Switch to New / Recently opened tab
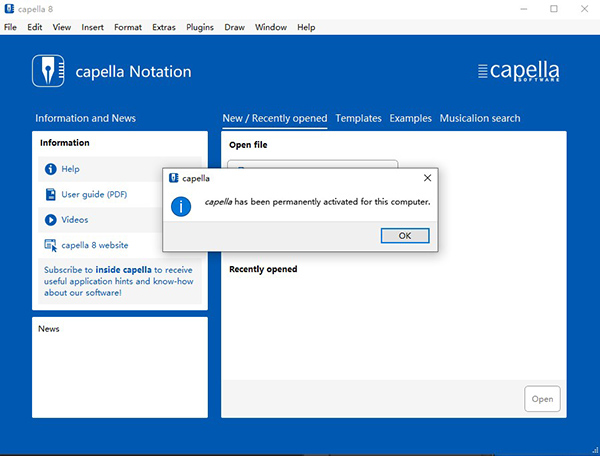 point(275,119)
